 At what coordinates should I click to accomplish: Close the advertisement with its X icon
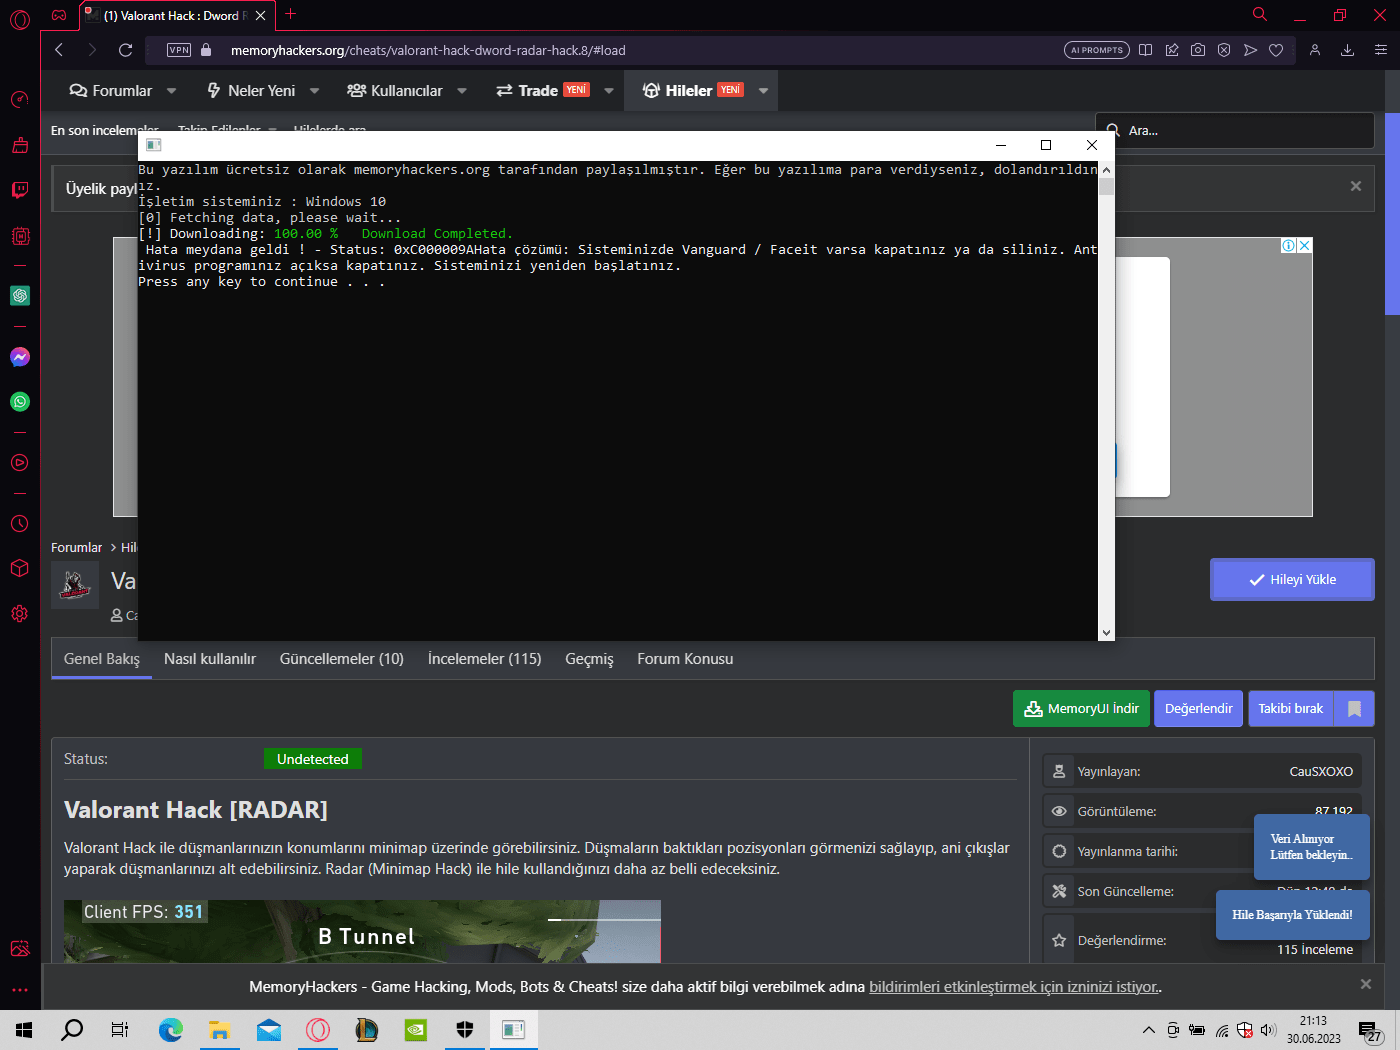1304,246
